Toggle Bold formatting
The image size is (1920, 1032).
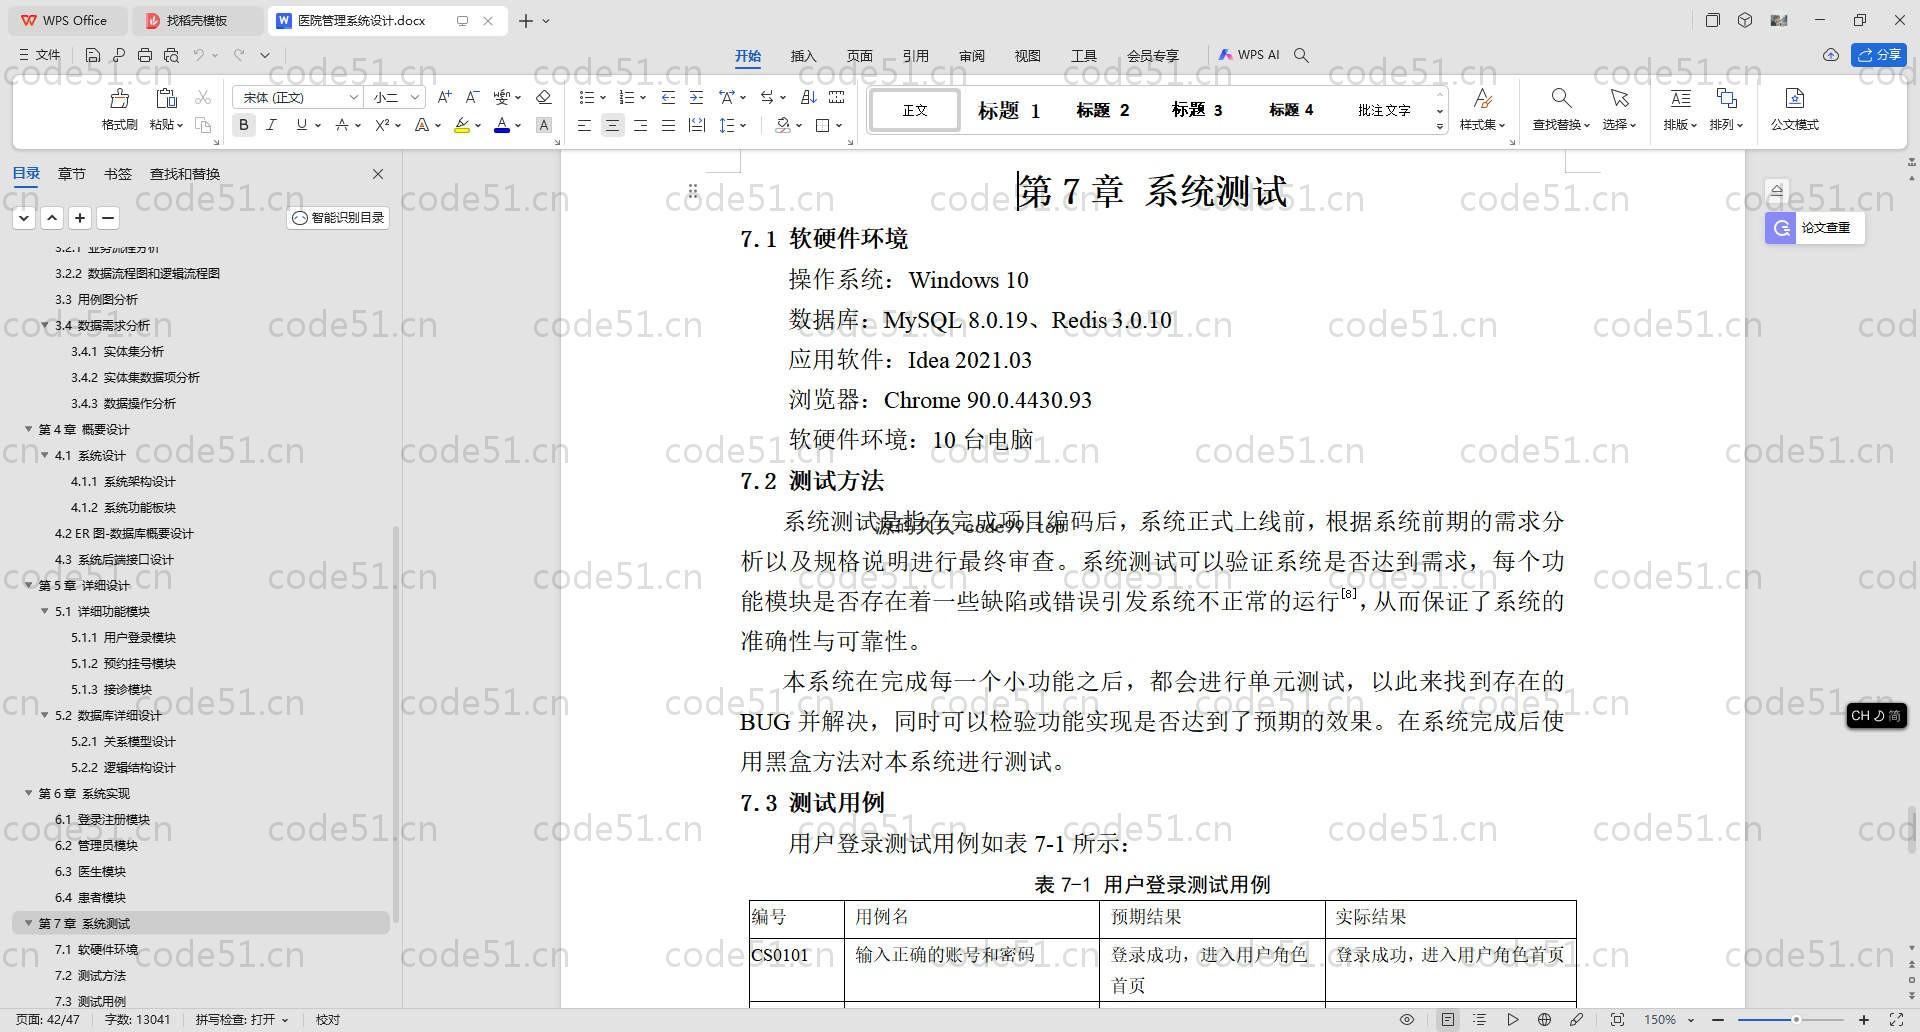[x=244, y=125]
